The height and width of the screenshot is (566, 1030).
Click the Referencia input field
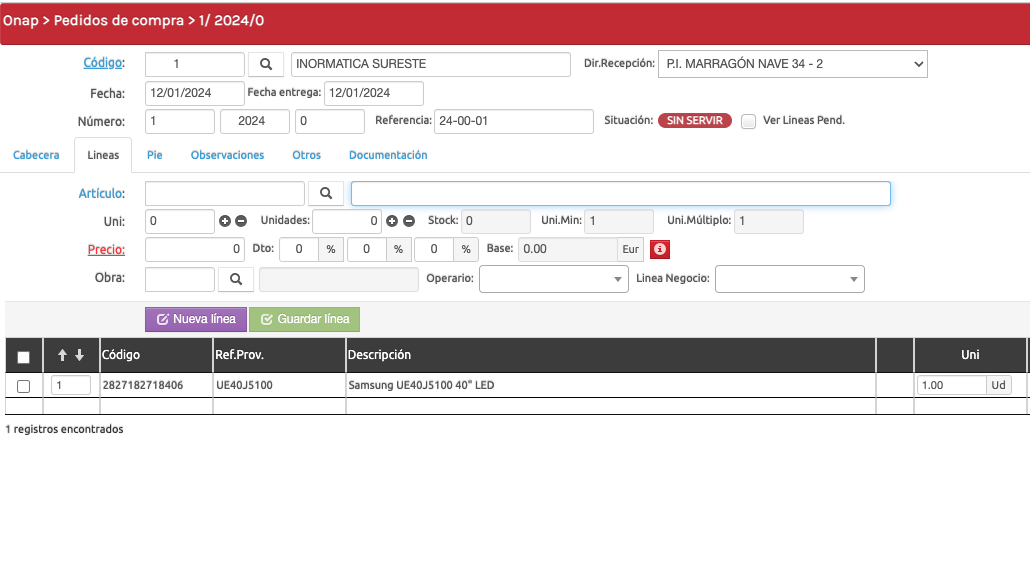[x=513, y=121]
